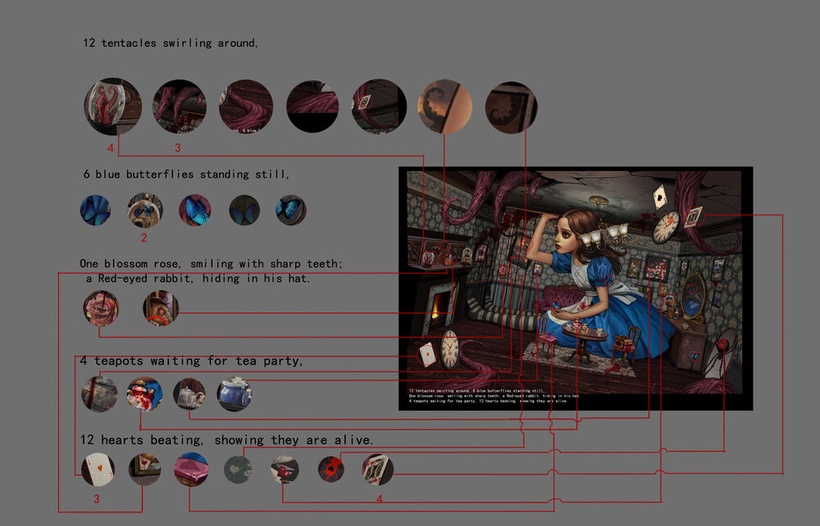The height and width of the screenshot is (526, 820).
Task: Click the text '12 tentacles swirling around,'
Action: click(x=170, y=43)
